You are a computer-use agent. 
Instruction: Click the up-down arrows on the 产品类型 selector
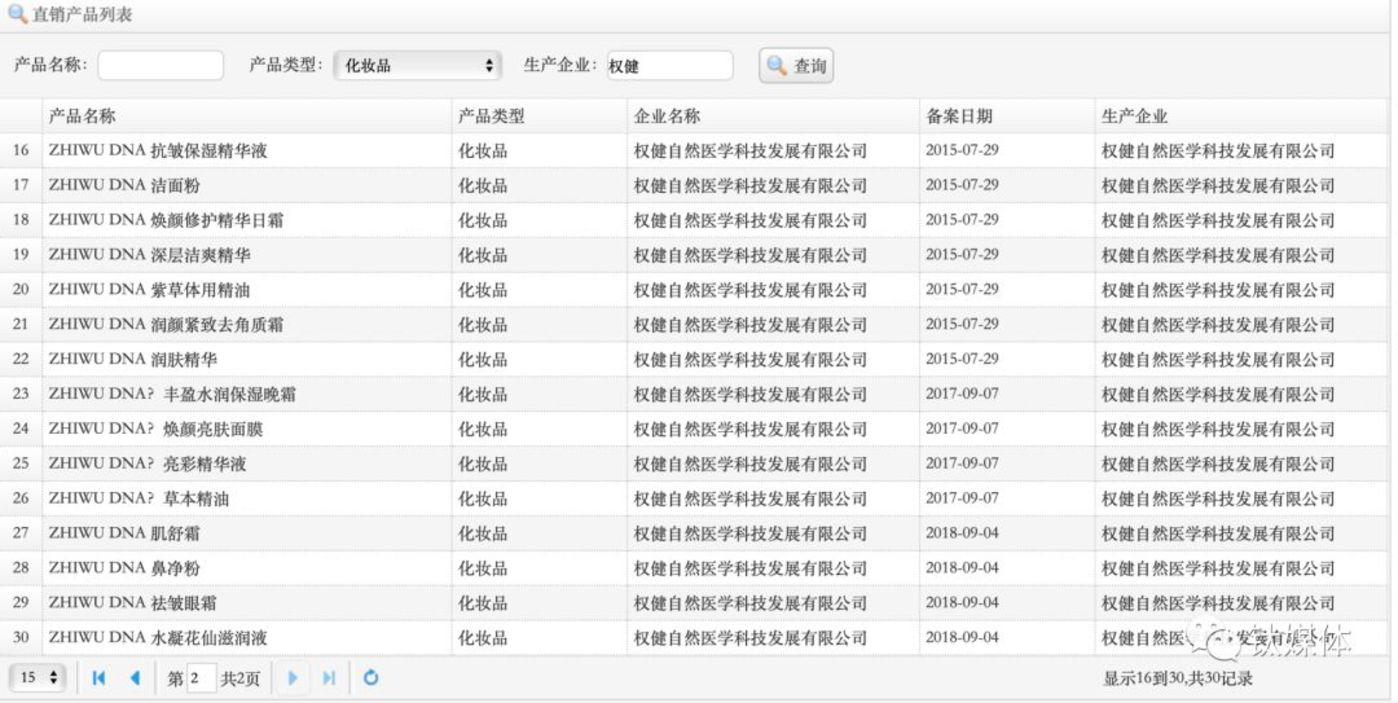(x=487, y=65)
